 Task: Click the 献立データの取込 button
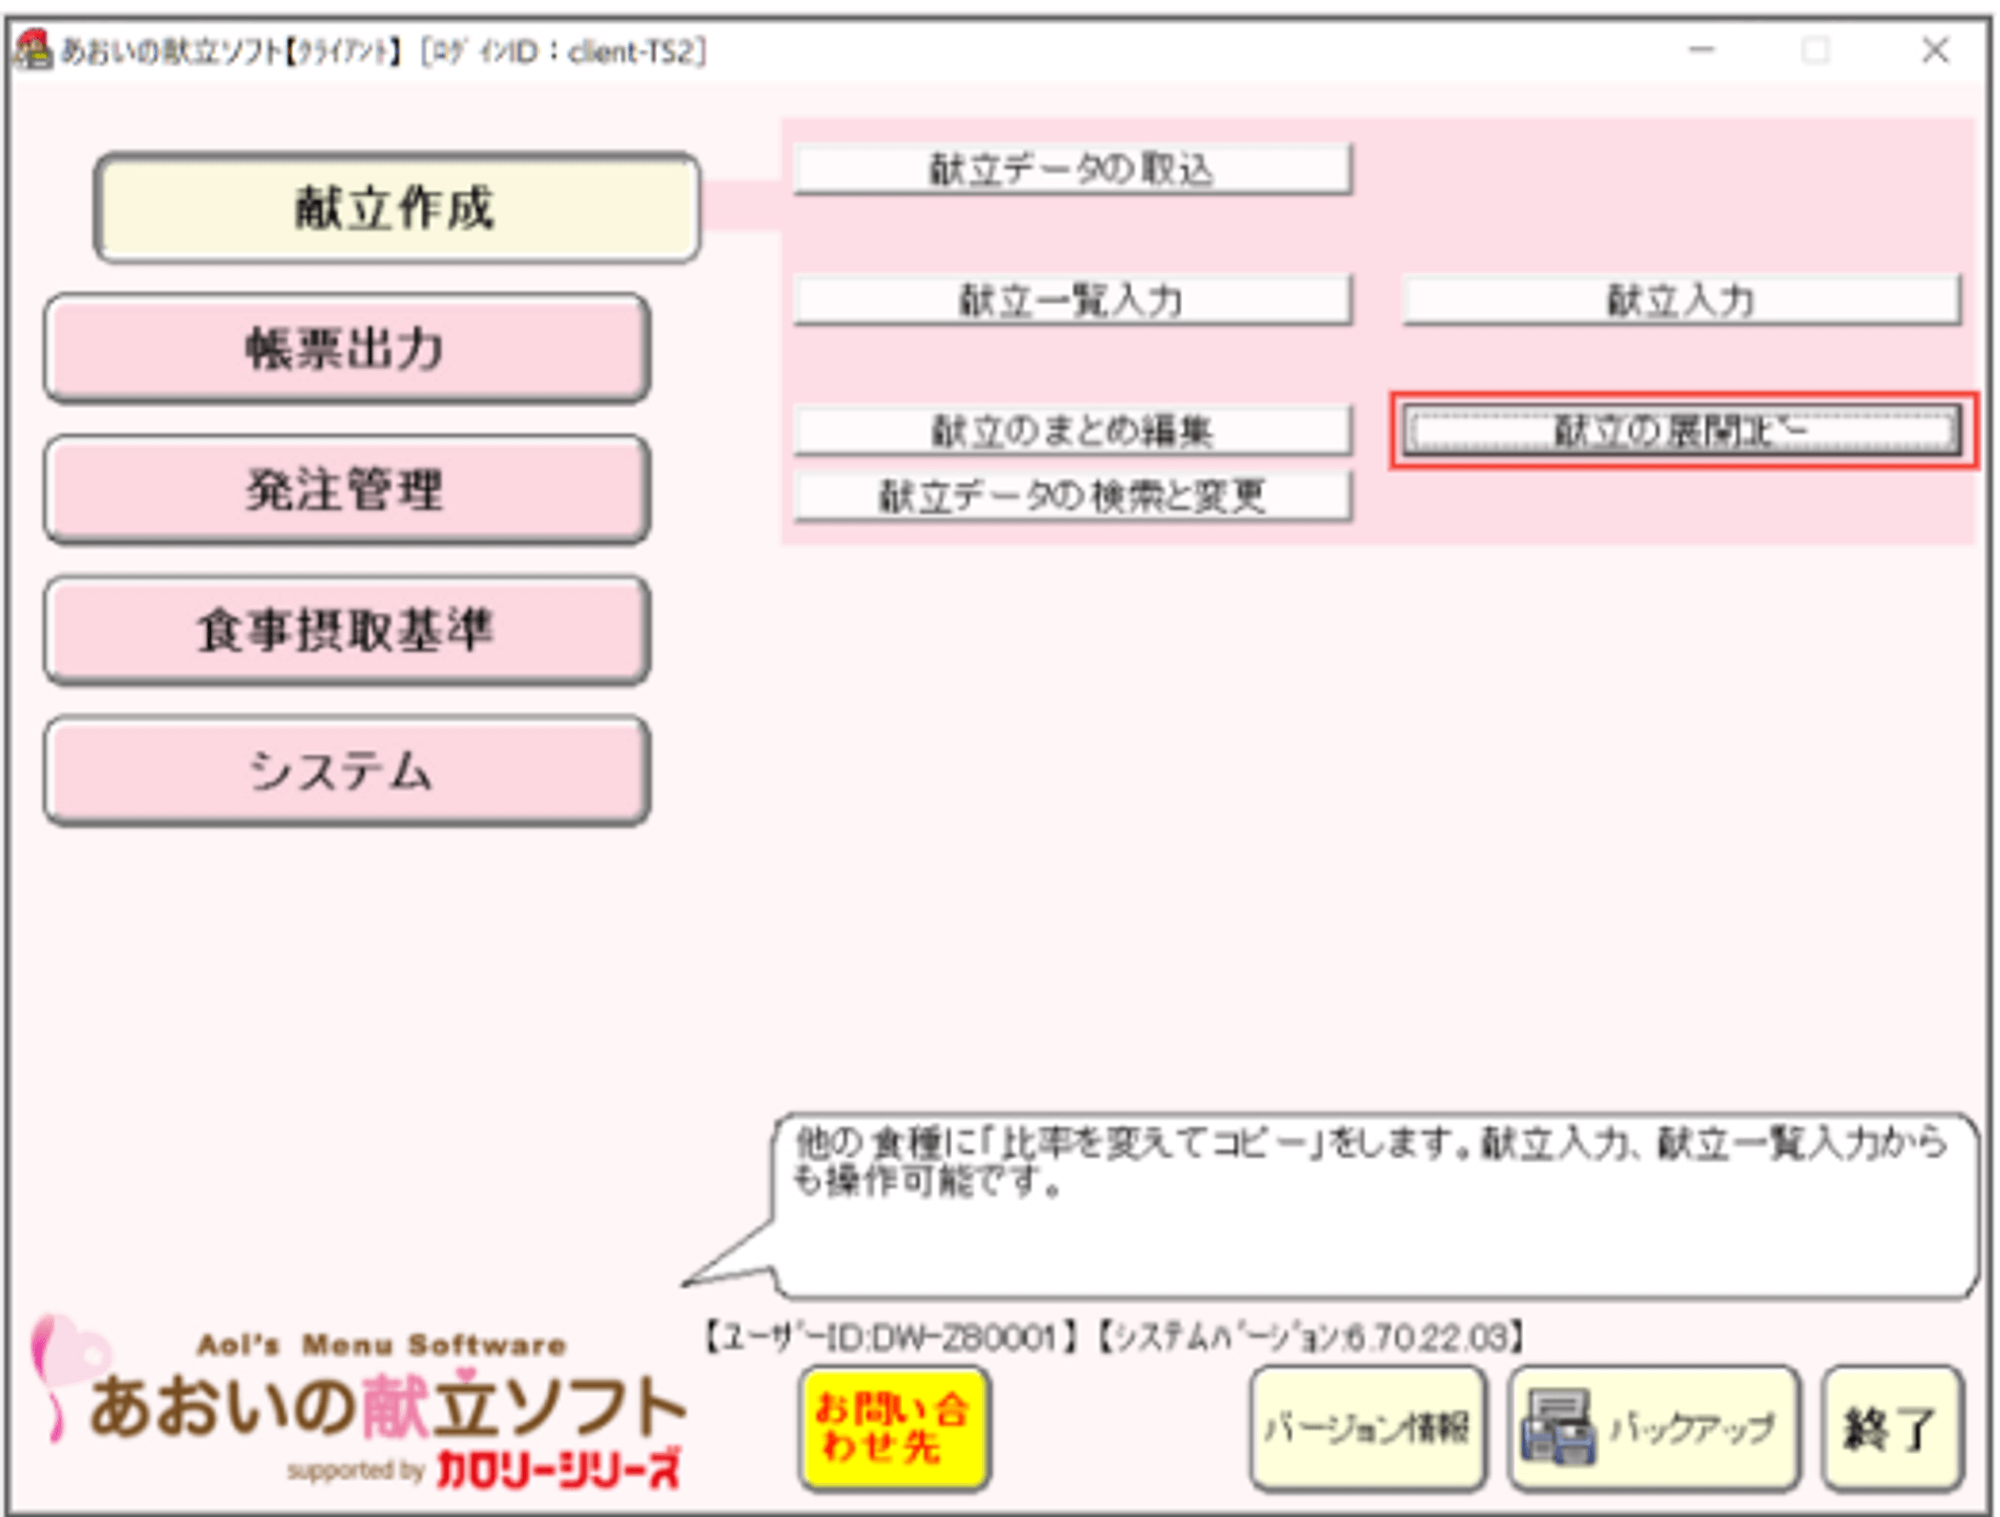pyautogui.click(x=1073, y=169)
